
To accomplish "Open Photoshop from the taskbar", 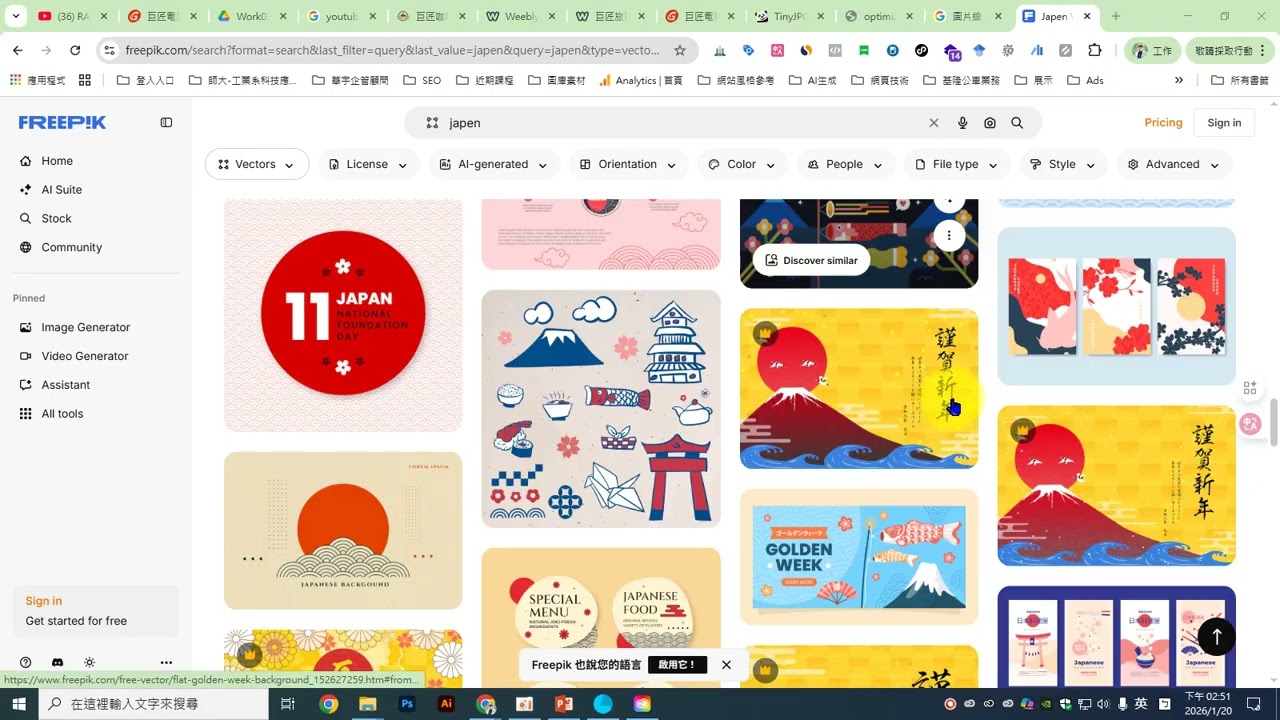I will [x=407, y=704].
